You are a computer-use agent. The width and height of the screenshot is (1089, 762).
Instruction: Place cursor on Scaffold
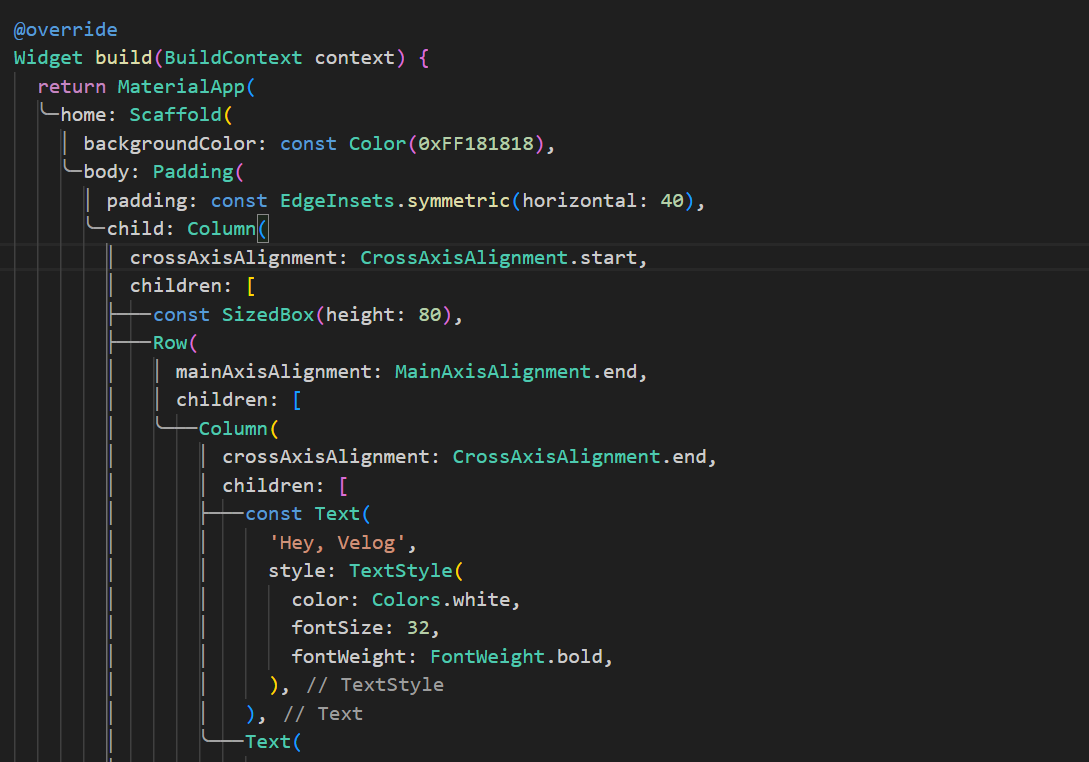(x=176, y=115)
